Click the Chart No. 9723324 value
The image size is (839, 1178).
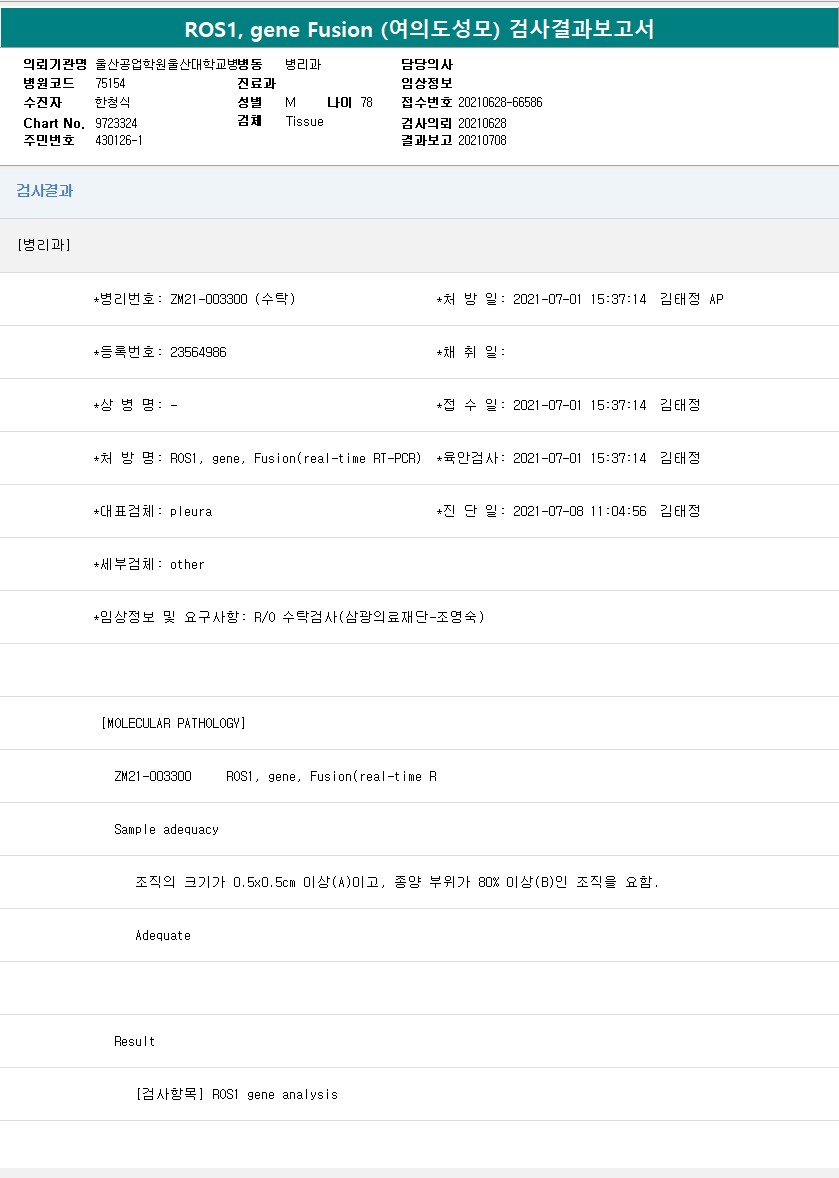pos(116,122)
